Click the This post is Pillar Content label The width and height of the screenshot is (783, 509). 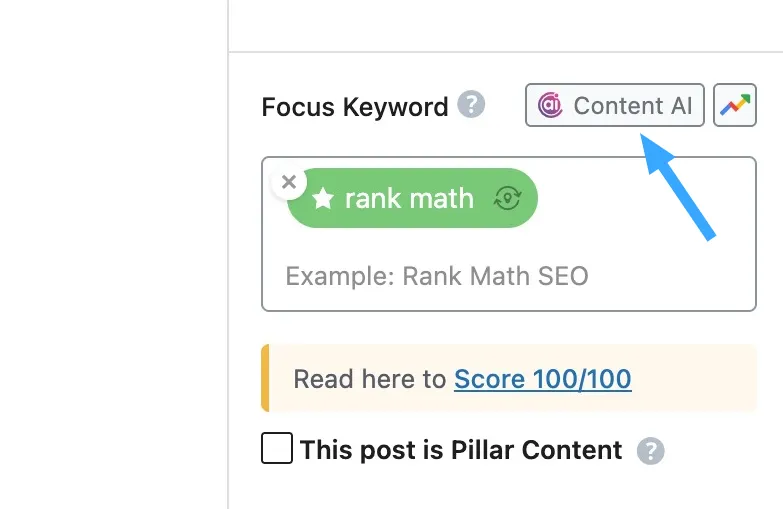coord(460,450)
